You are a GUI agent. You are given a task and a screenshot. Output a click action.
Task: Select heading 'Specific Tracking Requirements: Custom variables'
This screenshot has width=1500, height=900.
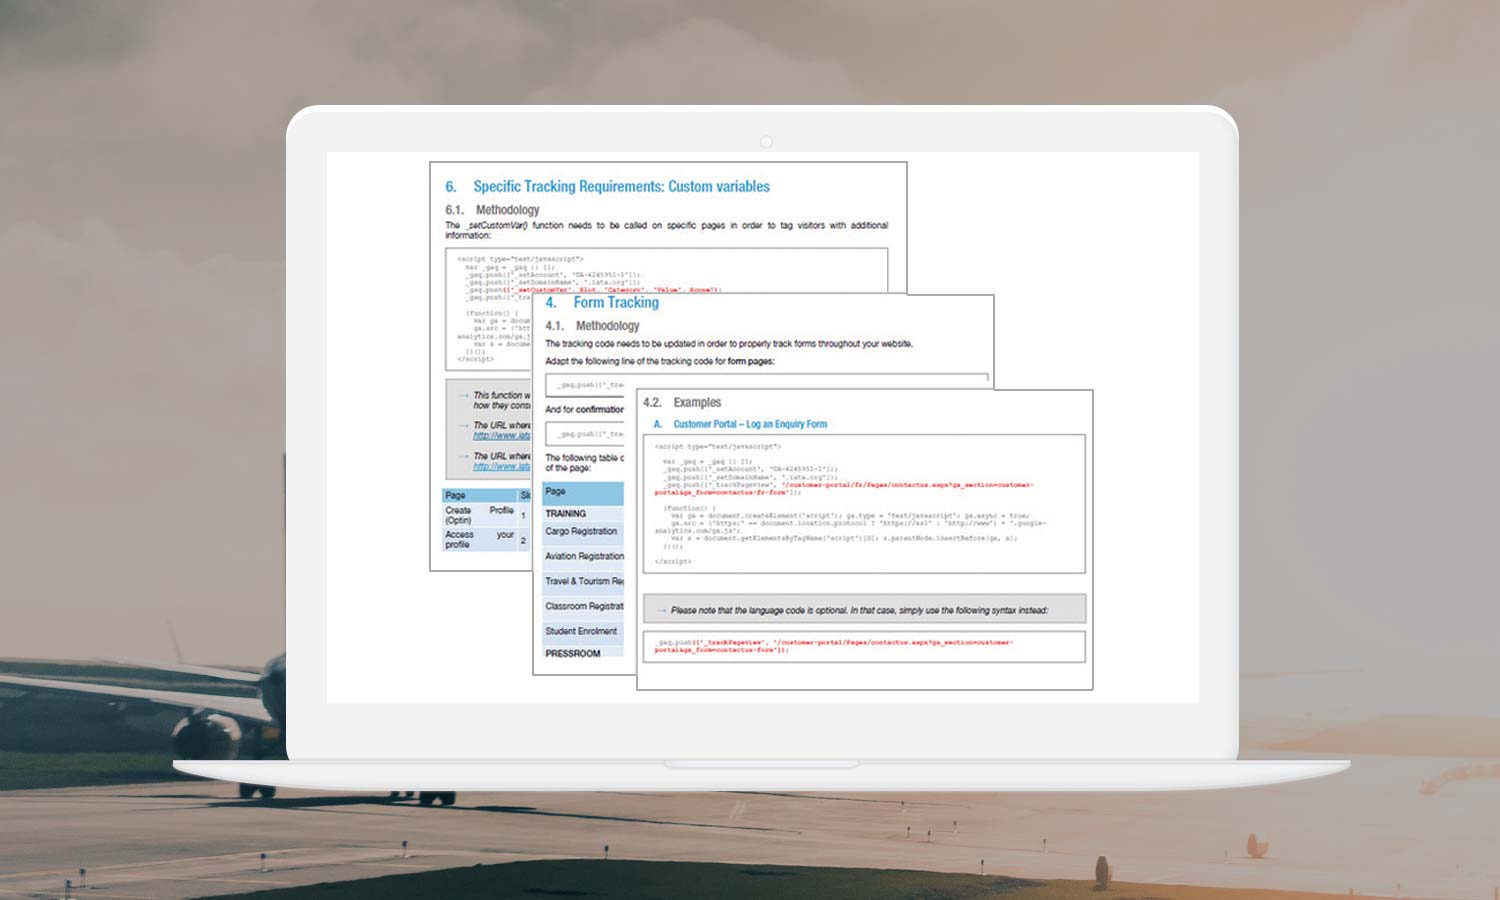[x=621, y=187]
